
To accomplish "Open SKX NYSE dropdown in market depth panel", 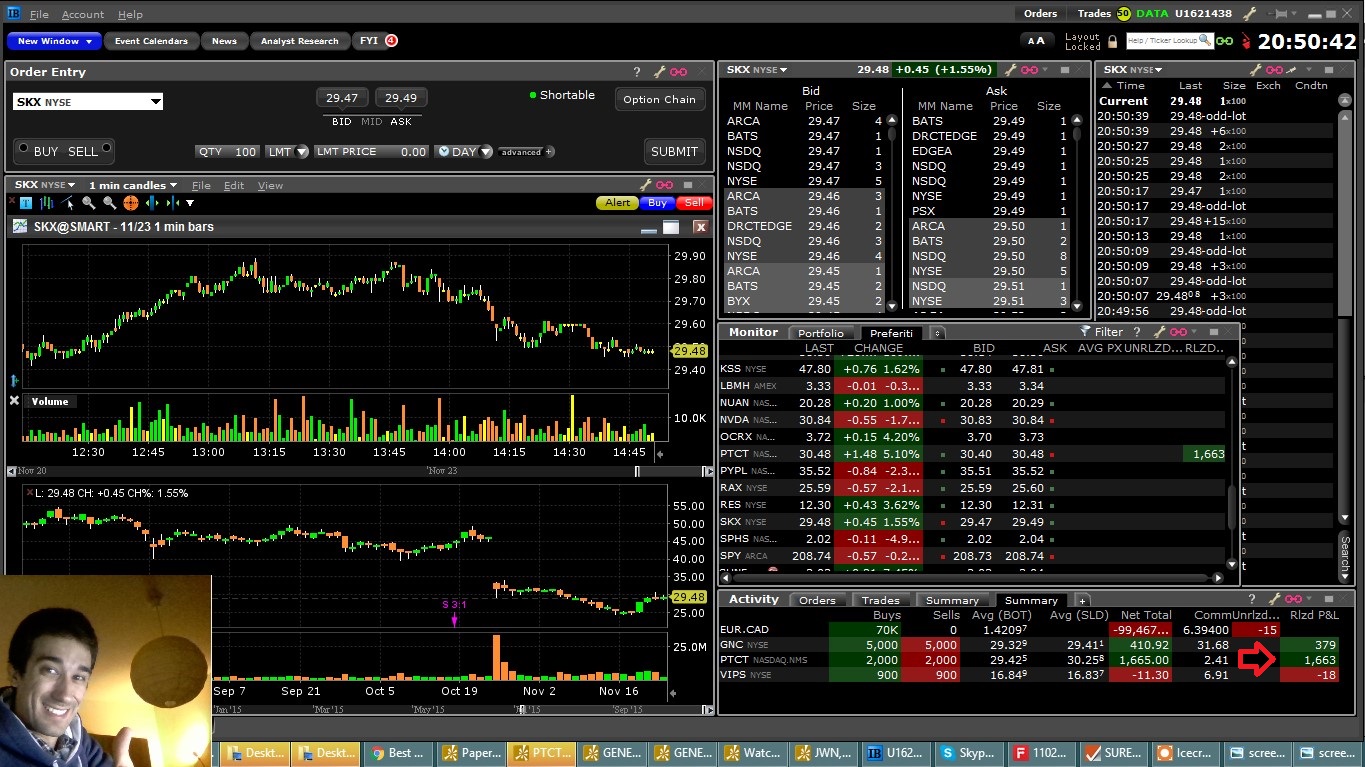I will pyautogui.click(x=757, y=70).
